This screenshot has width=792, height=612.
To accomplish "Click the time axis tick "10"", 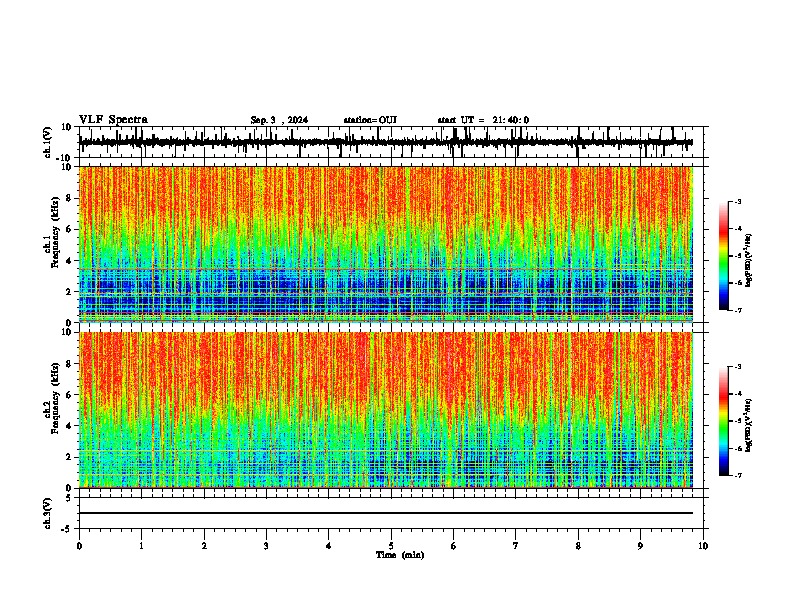I will pyautogui.click(x=703, y=546).
